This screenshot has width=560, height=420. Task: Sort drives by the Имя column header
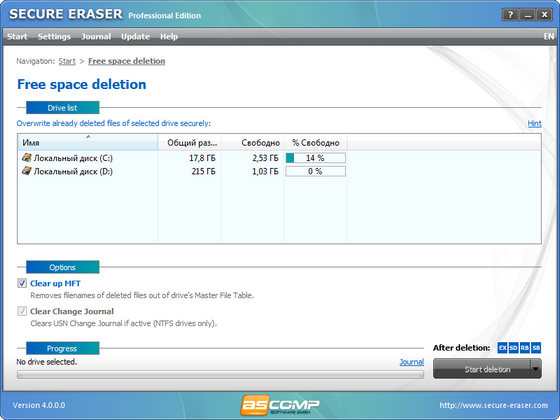coord(88,142)
